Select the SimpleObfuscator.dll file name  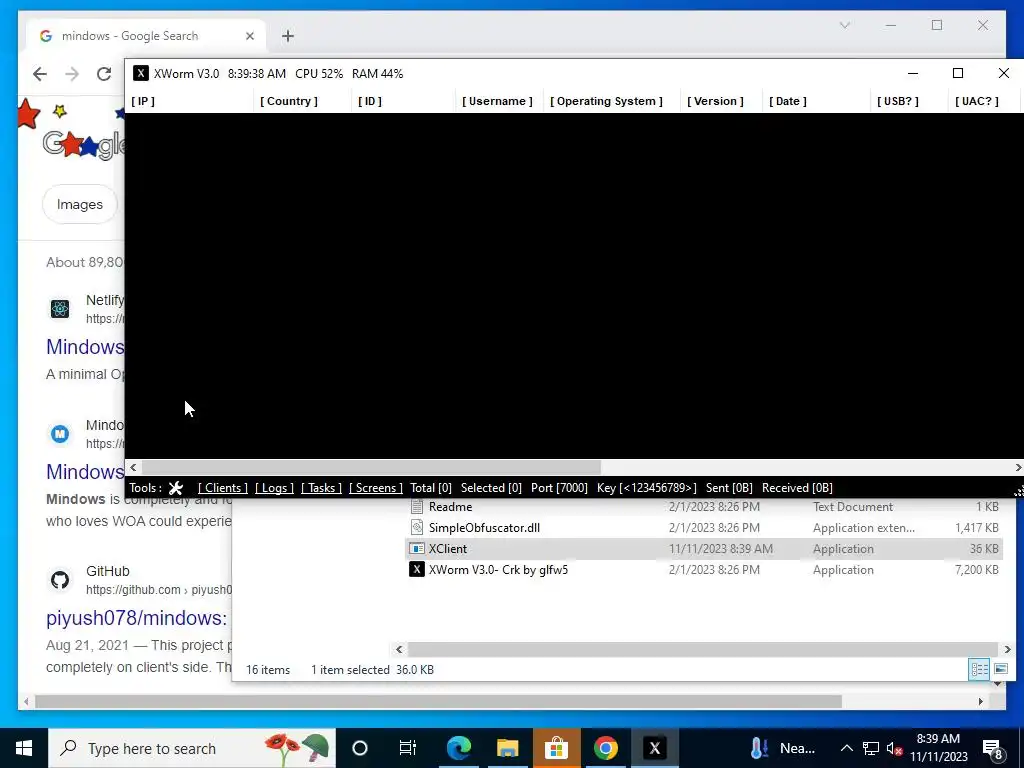[484, 528]
